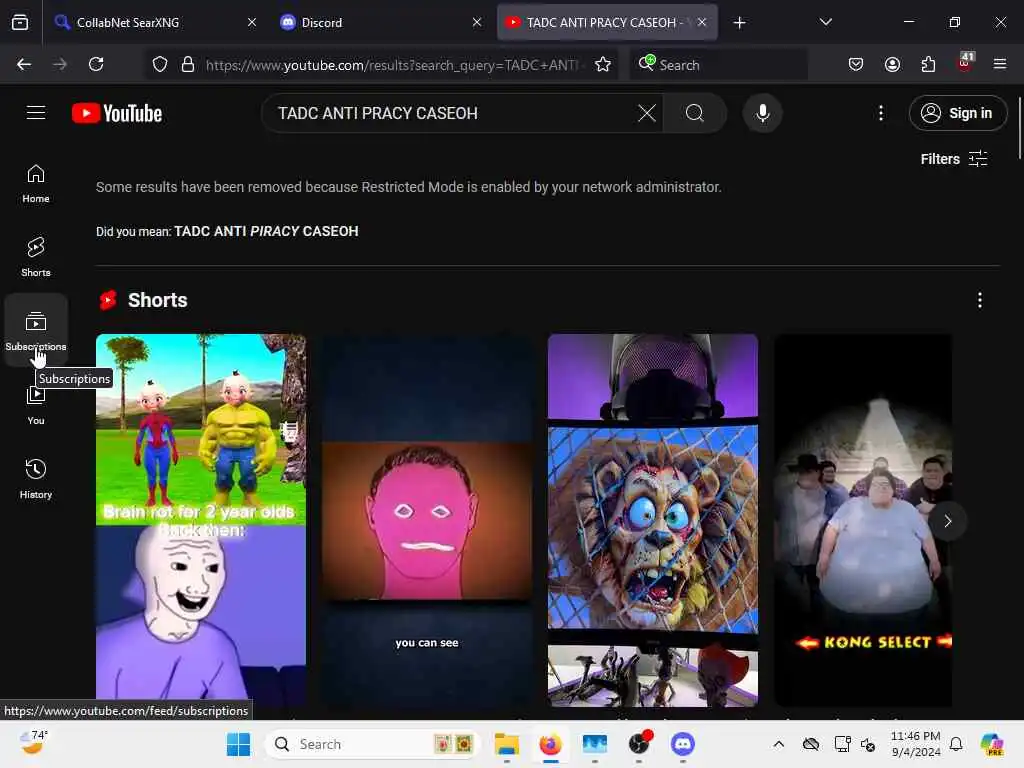Close the Discord browser tab

[477, 22]
